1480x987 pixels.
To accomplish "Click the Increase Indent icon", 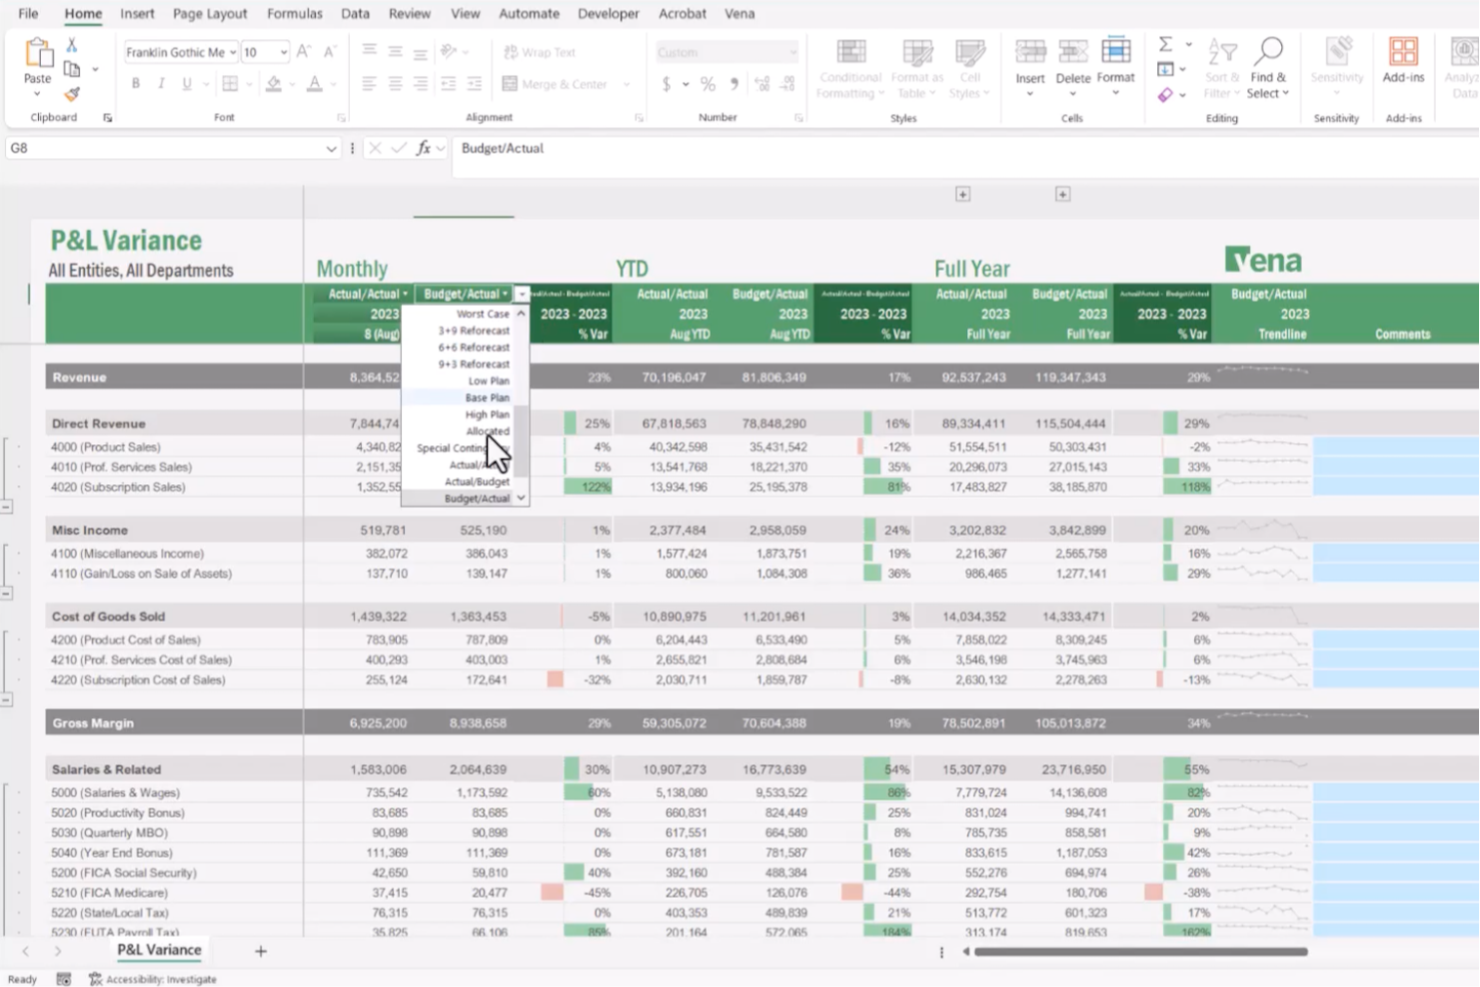I will coord(474,84).
